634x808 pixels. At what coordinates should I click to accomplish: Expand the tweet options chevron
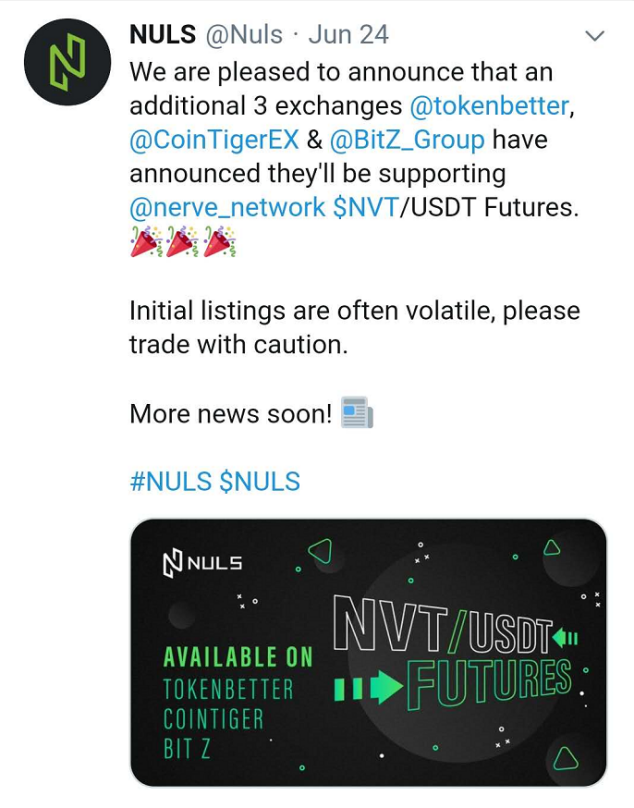coord(595,36)
